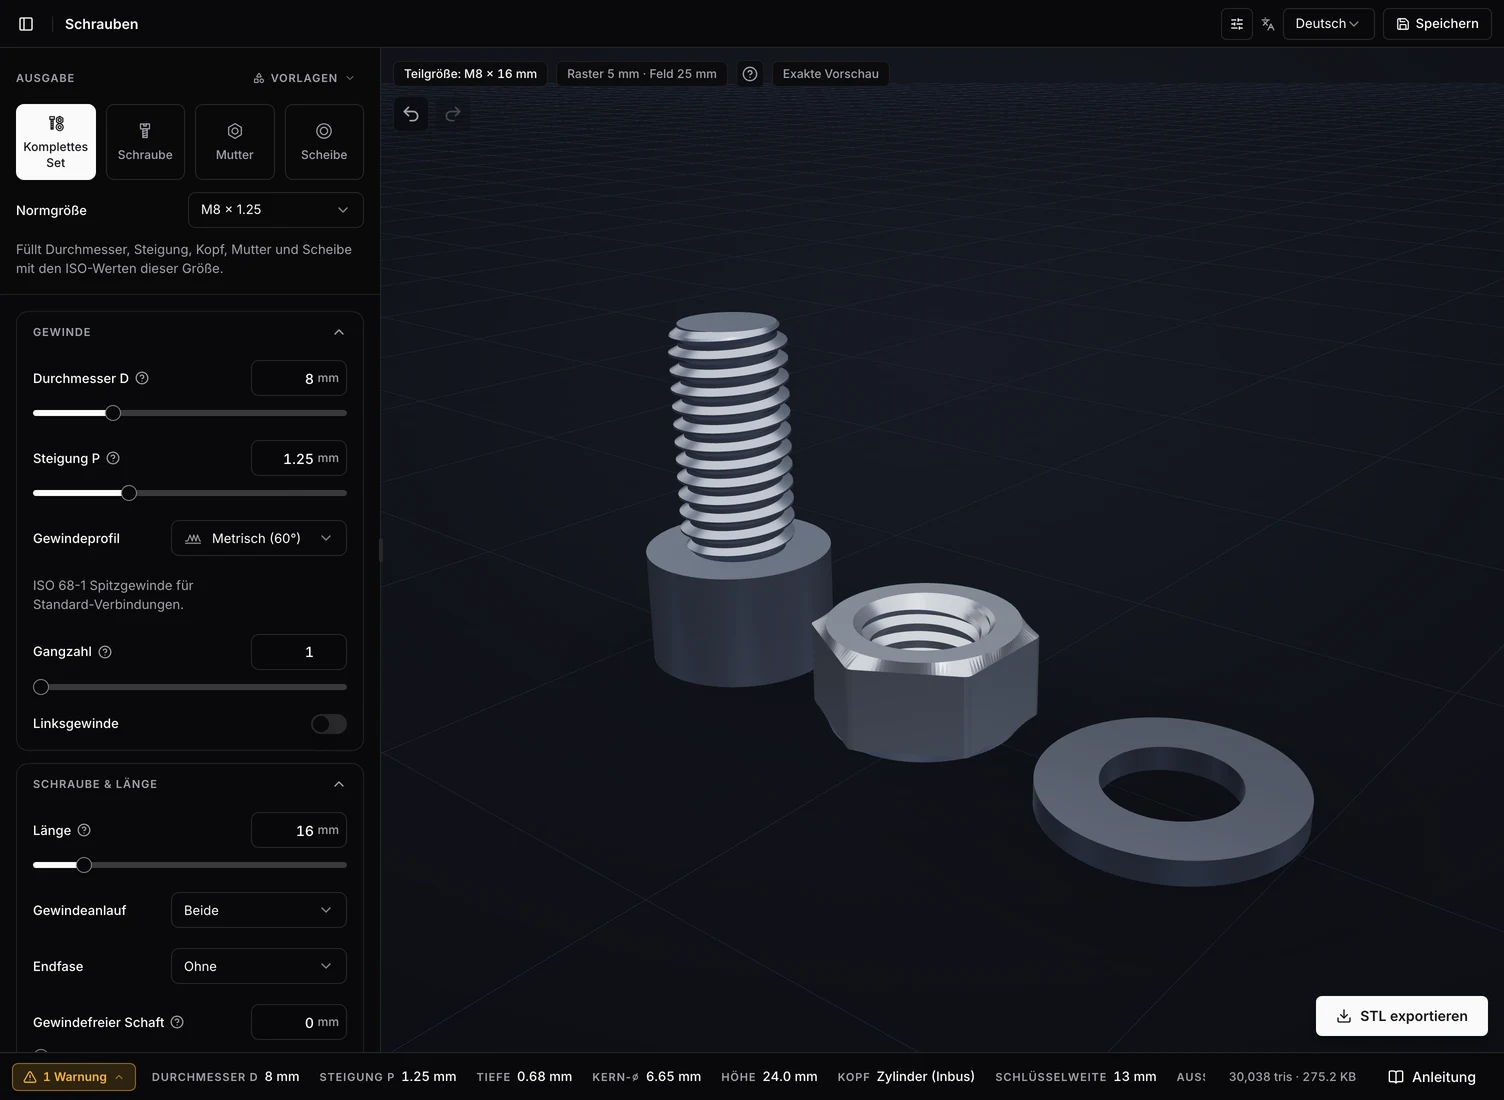Click the Steigung P value field
The width and height of the screenshot is (1504, 1100).
tap(299, 458)
